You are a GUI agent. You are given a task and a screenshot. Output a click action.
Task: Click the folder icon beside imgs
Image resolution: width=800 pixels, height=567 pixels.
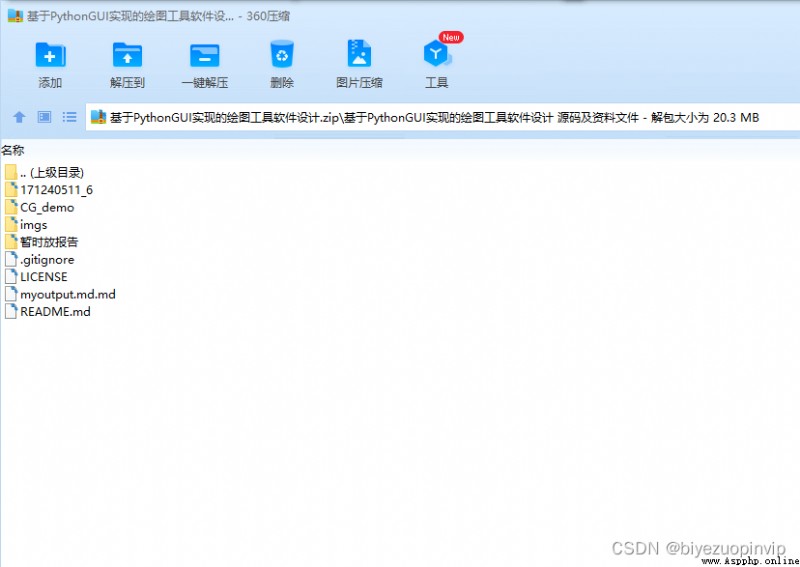[11, 224]
